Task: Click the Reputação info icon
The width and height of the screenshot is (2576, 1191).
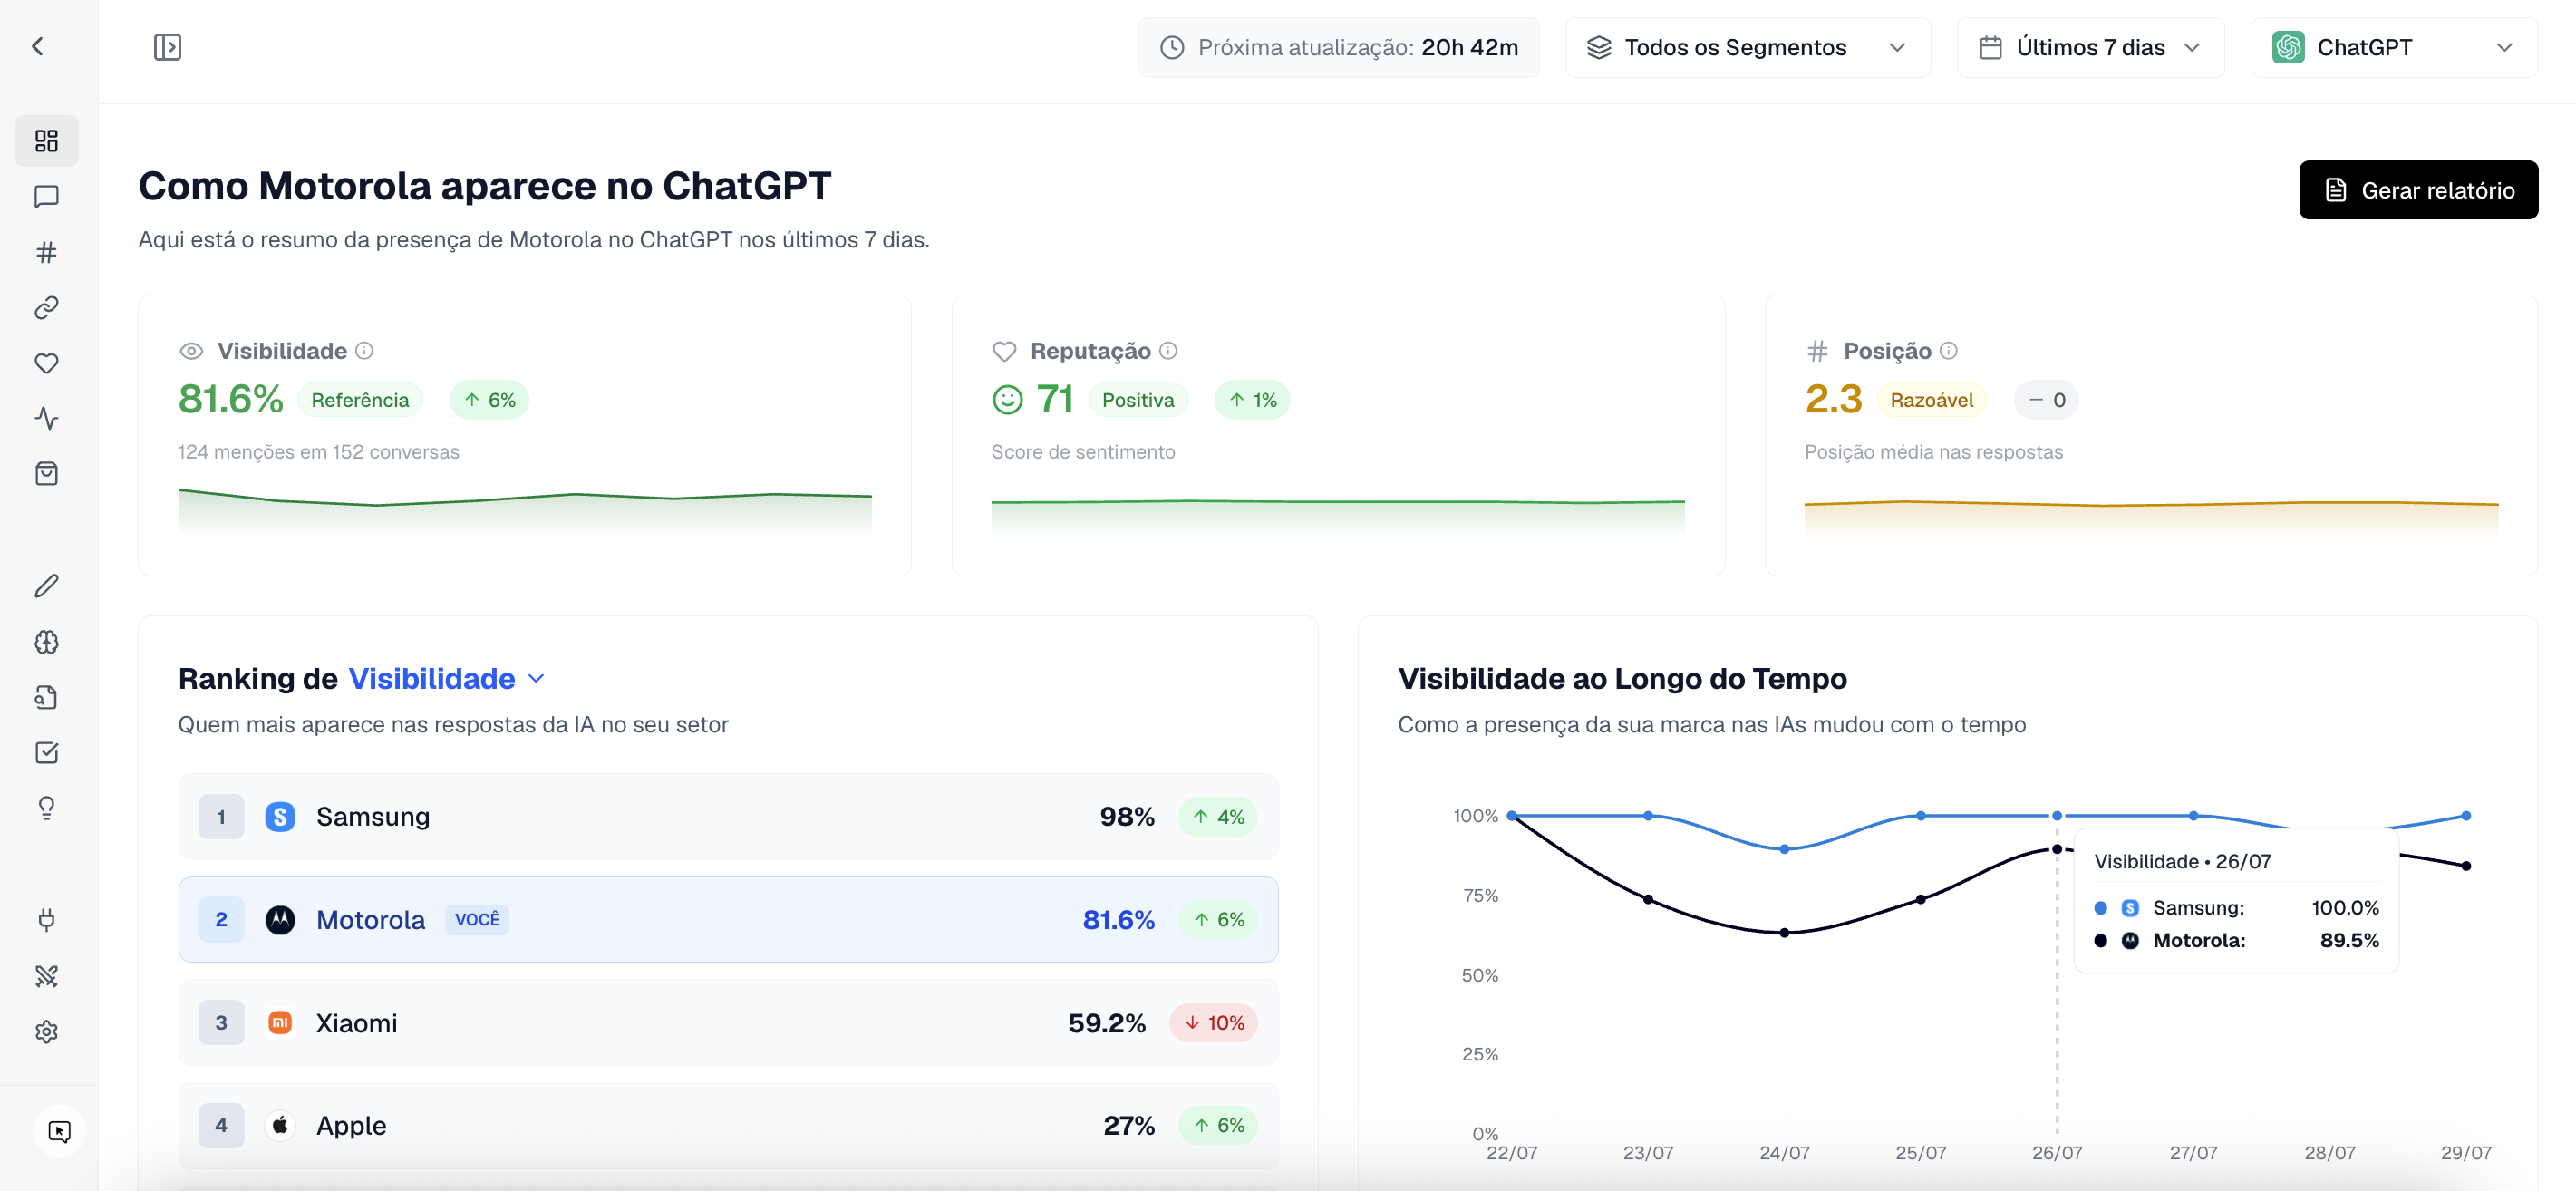Action: pyautogui.click(x=1168, y=350)
